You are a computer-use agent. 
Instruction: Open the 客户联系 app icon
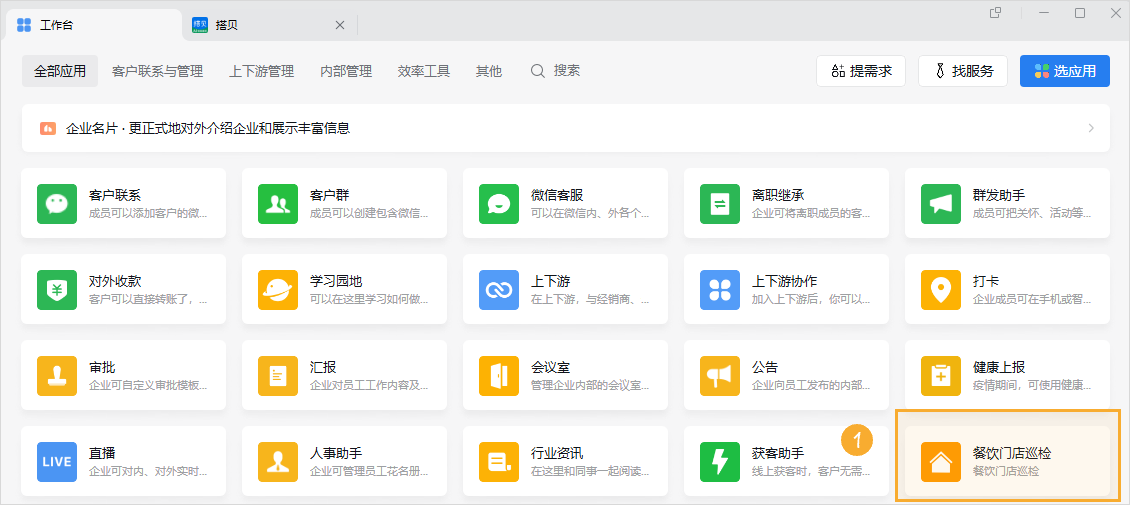[56, 204]
